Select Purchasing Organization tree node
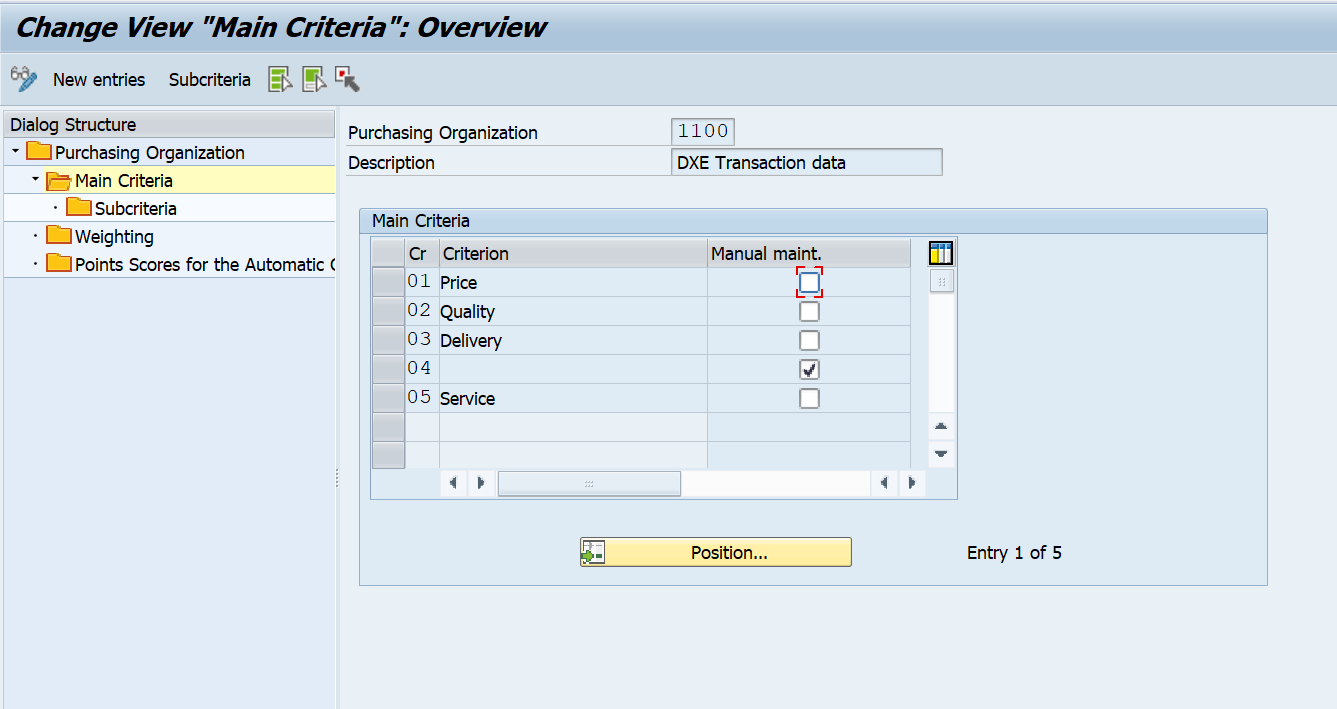Image resolution: width=1337 pixels, height=709 pixels. click(150, 153)
